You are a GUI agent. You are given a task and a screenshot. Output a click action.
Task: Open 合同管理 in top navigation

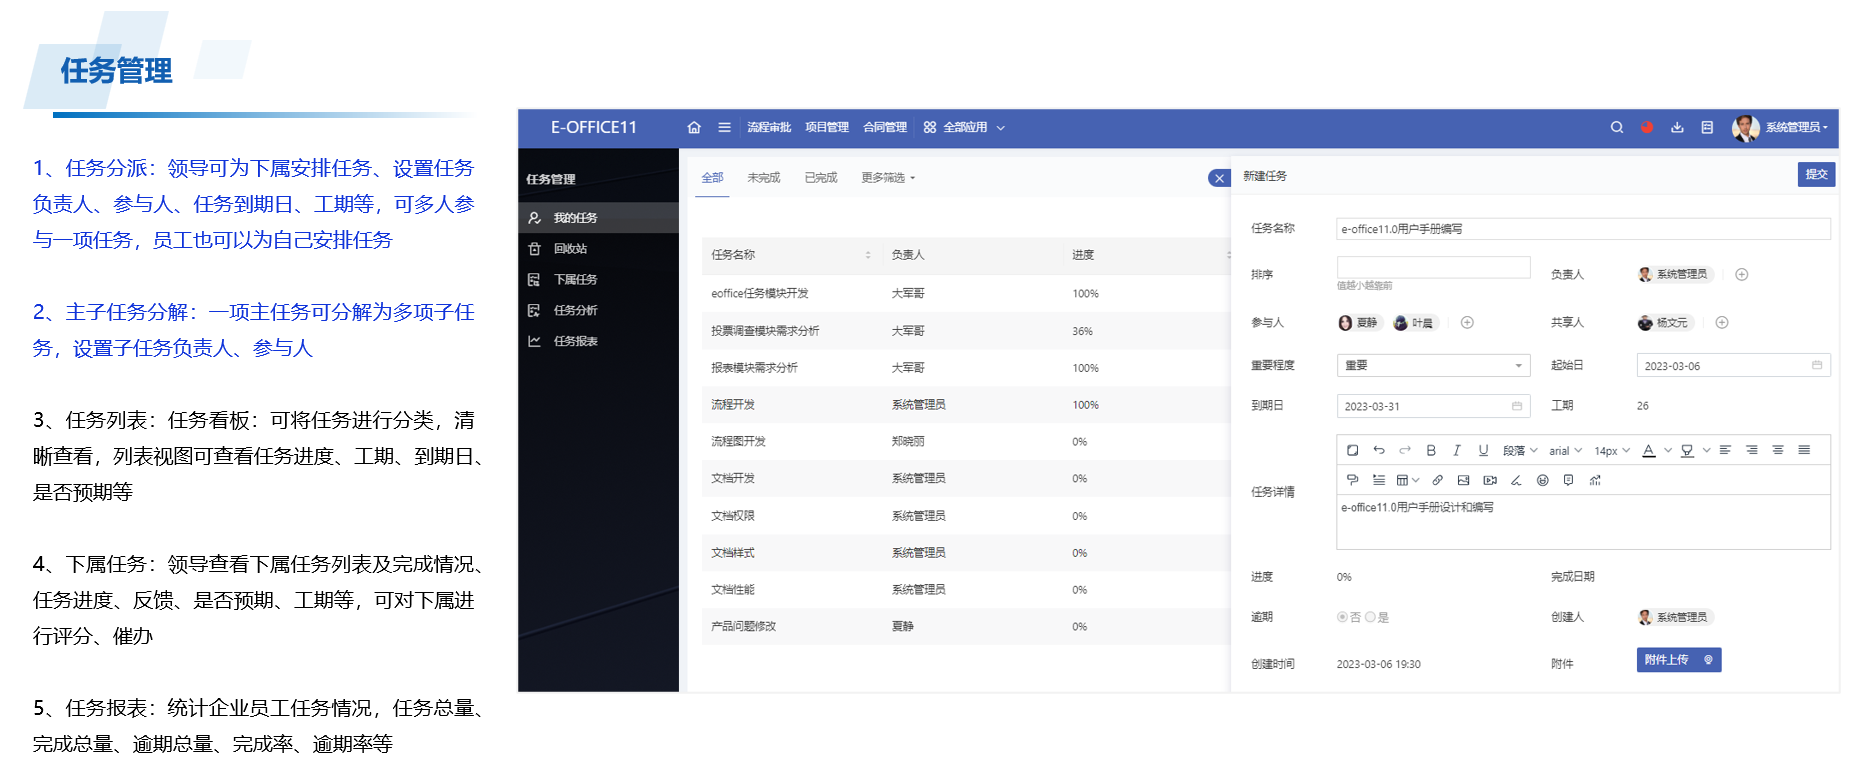(885, 128)
